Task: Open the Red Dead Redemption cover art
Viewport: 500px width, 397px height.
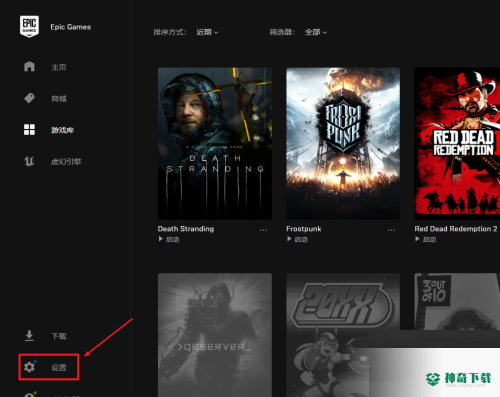Action: 457,143
